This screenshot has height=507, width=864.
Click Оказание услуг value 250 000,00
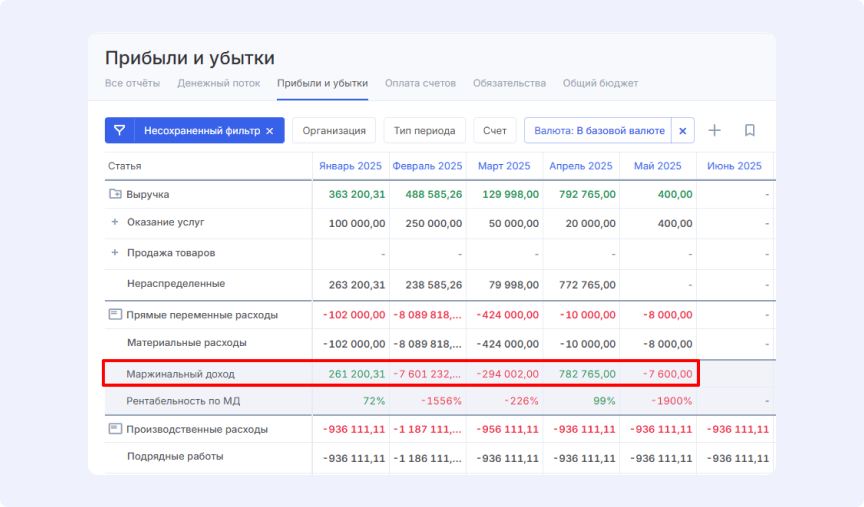click(434, 223)
